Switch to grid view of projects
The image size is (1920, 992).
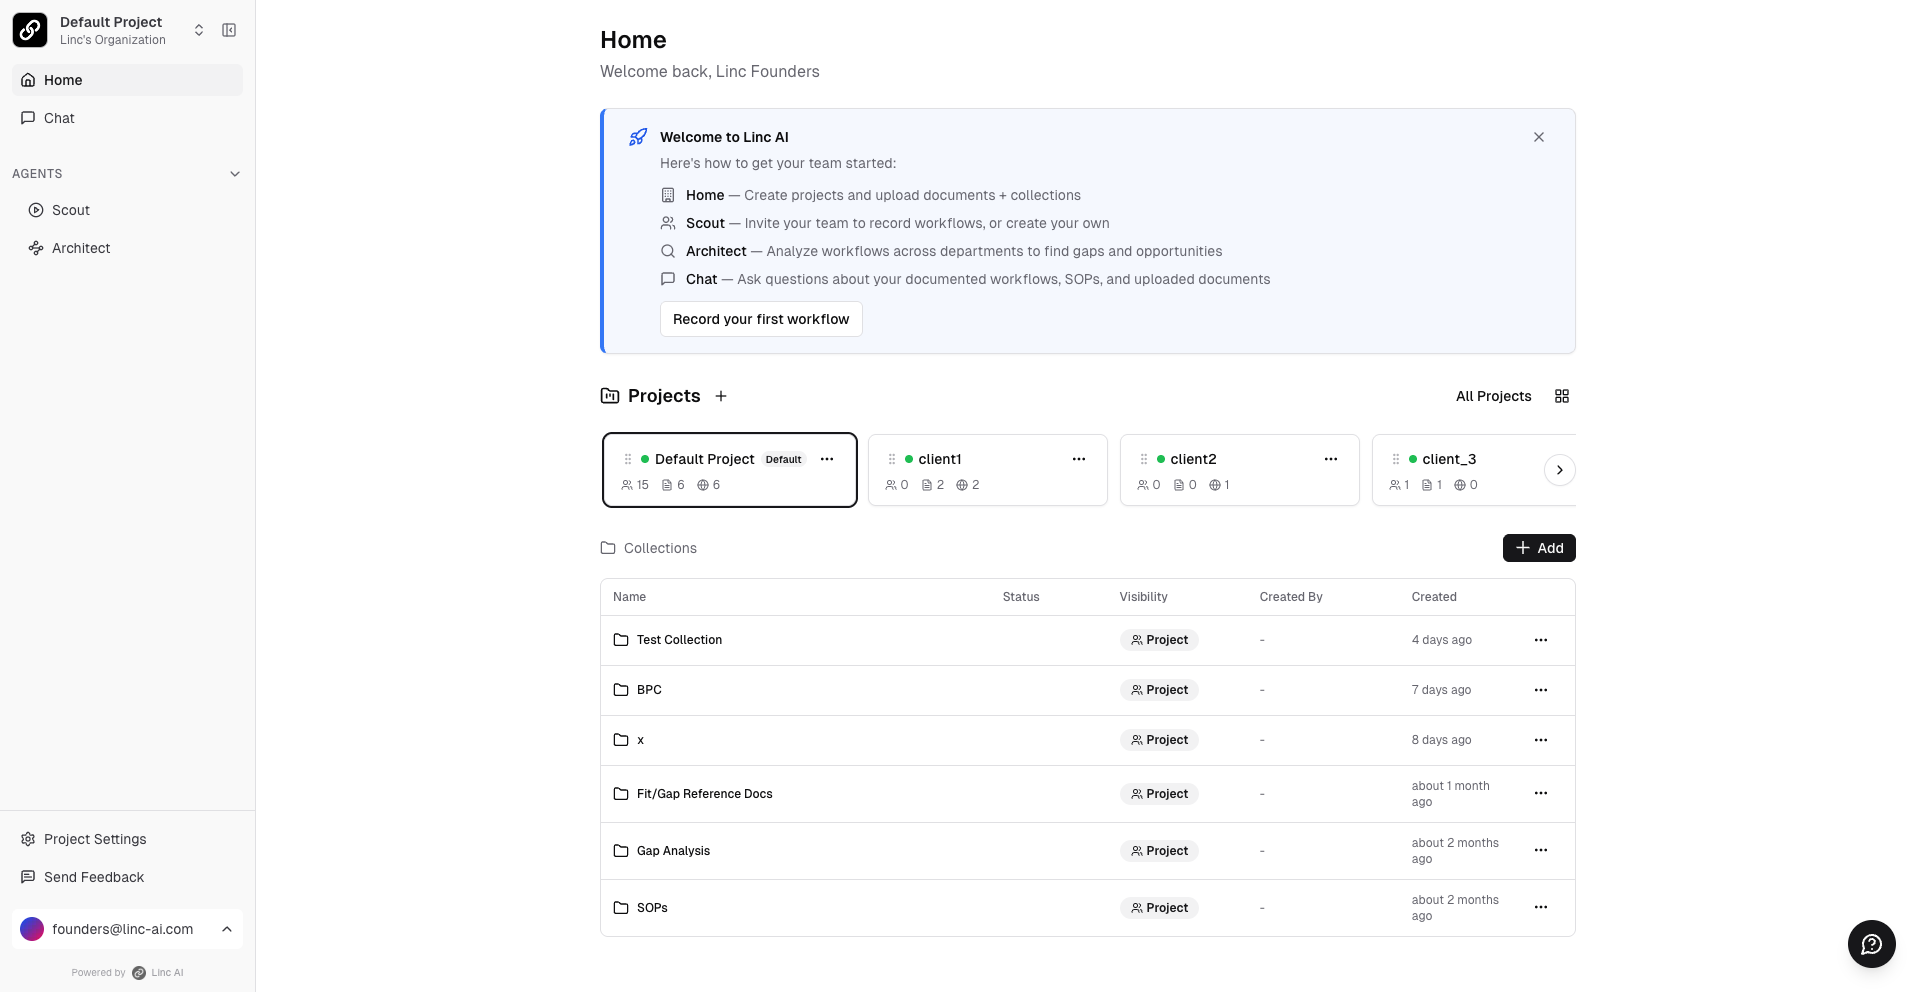pos(1562,396)
